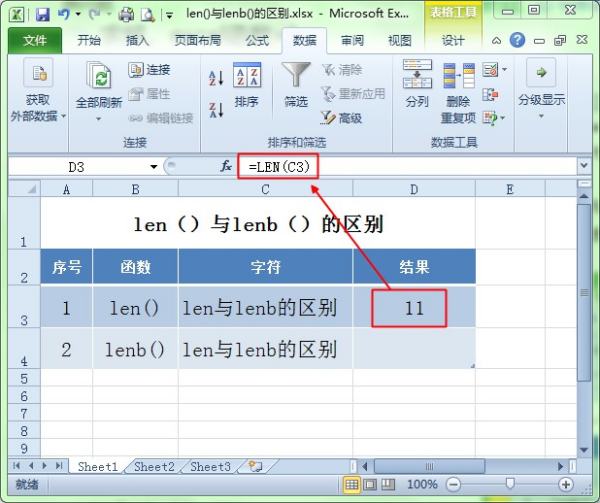Click the 重新应用 reapply button
Viewport: 600px width, 503px height.
(x=353, y=94)
